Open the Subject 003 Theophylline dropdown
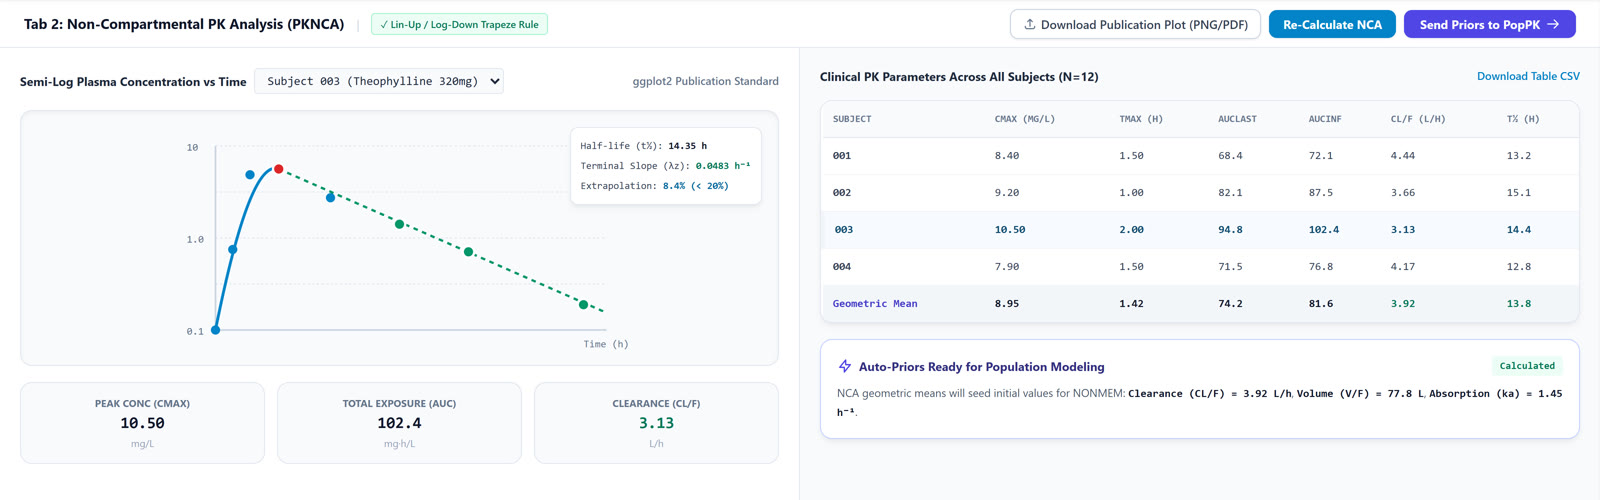Screen dimensions: 1600x500 [x=379, y=81]
